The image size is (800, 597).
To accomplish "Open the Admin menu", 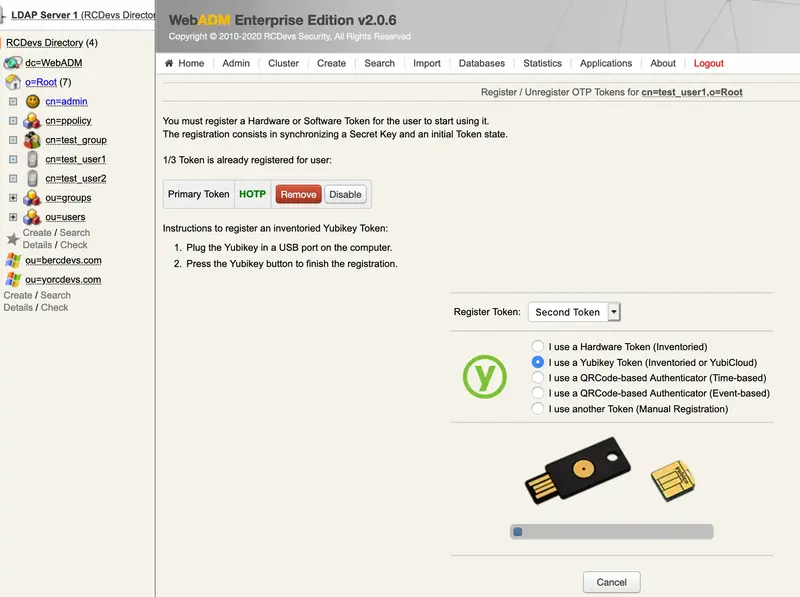I will tap(236, 63).
